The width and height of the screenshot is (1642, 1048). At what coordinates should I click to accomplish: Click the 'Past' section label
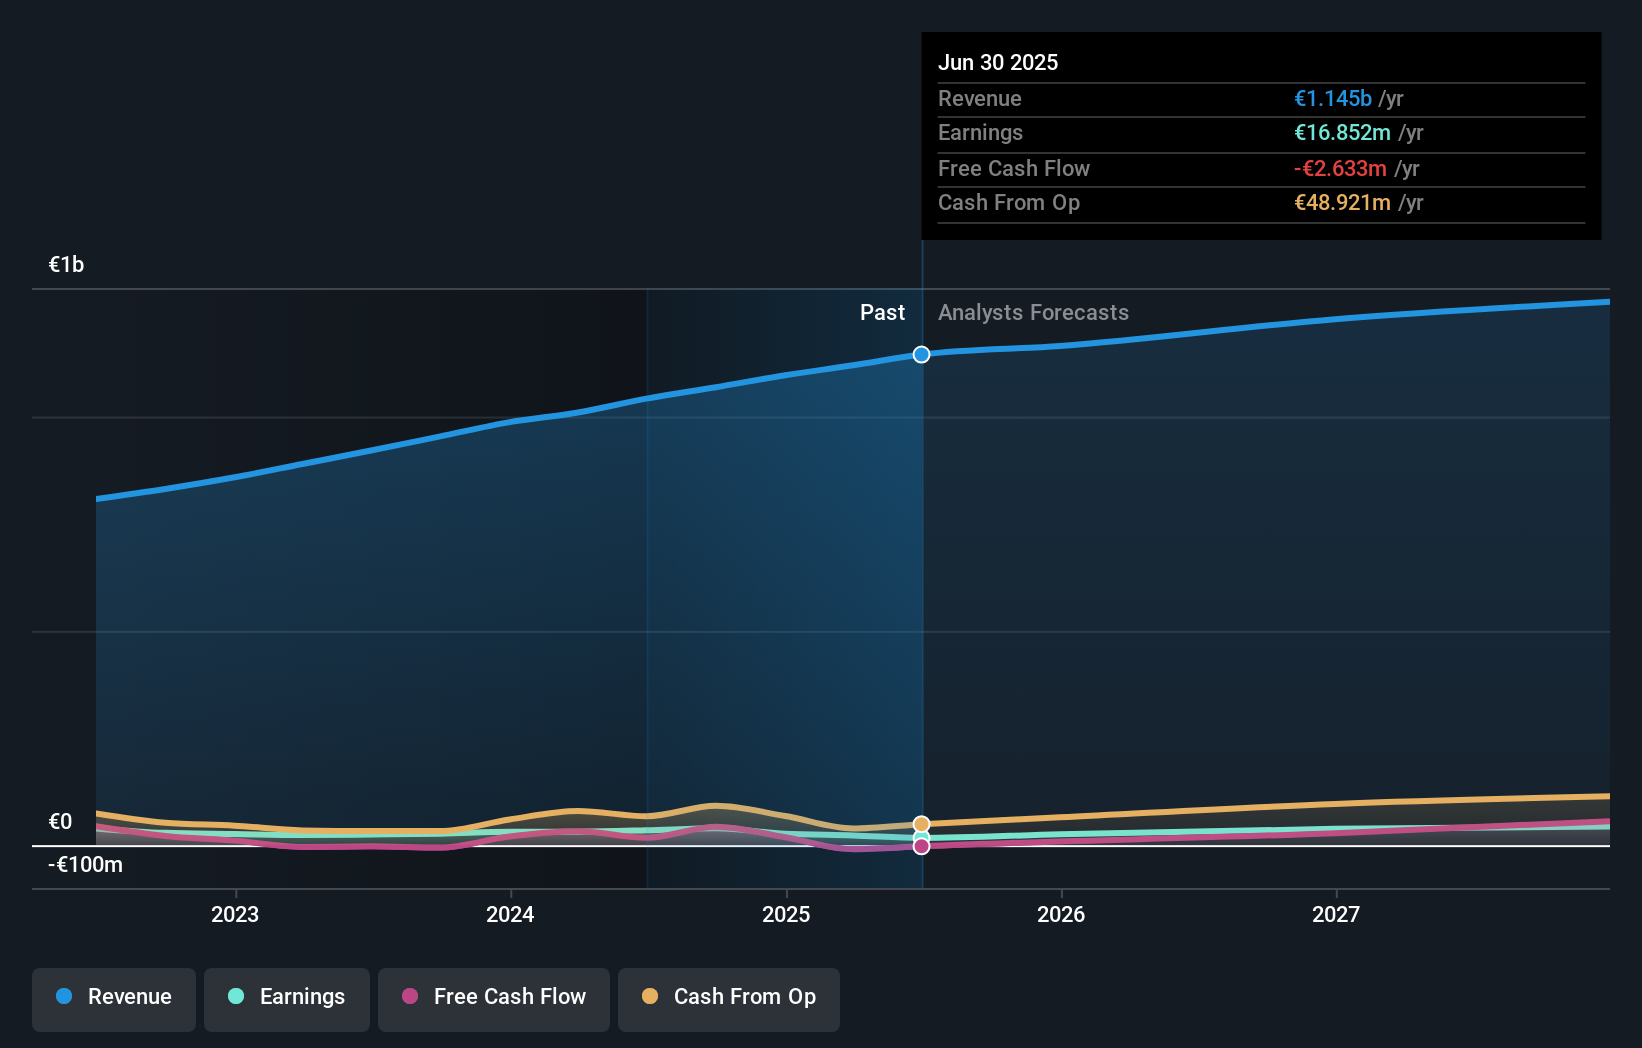pos(882,312)
